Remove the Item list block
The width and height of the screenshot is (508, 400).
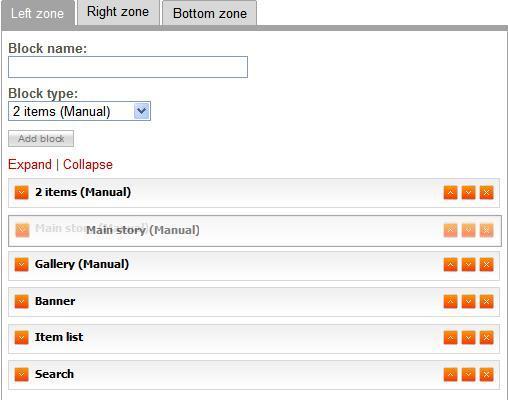(486, 338)
